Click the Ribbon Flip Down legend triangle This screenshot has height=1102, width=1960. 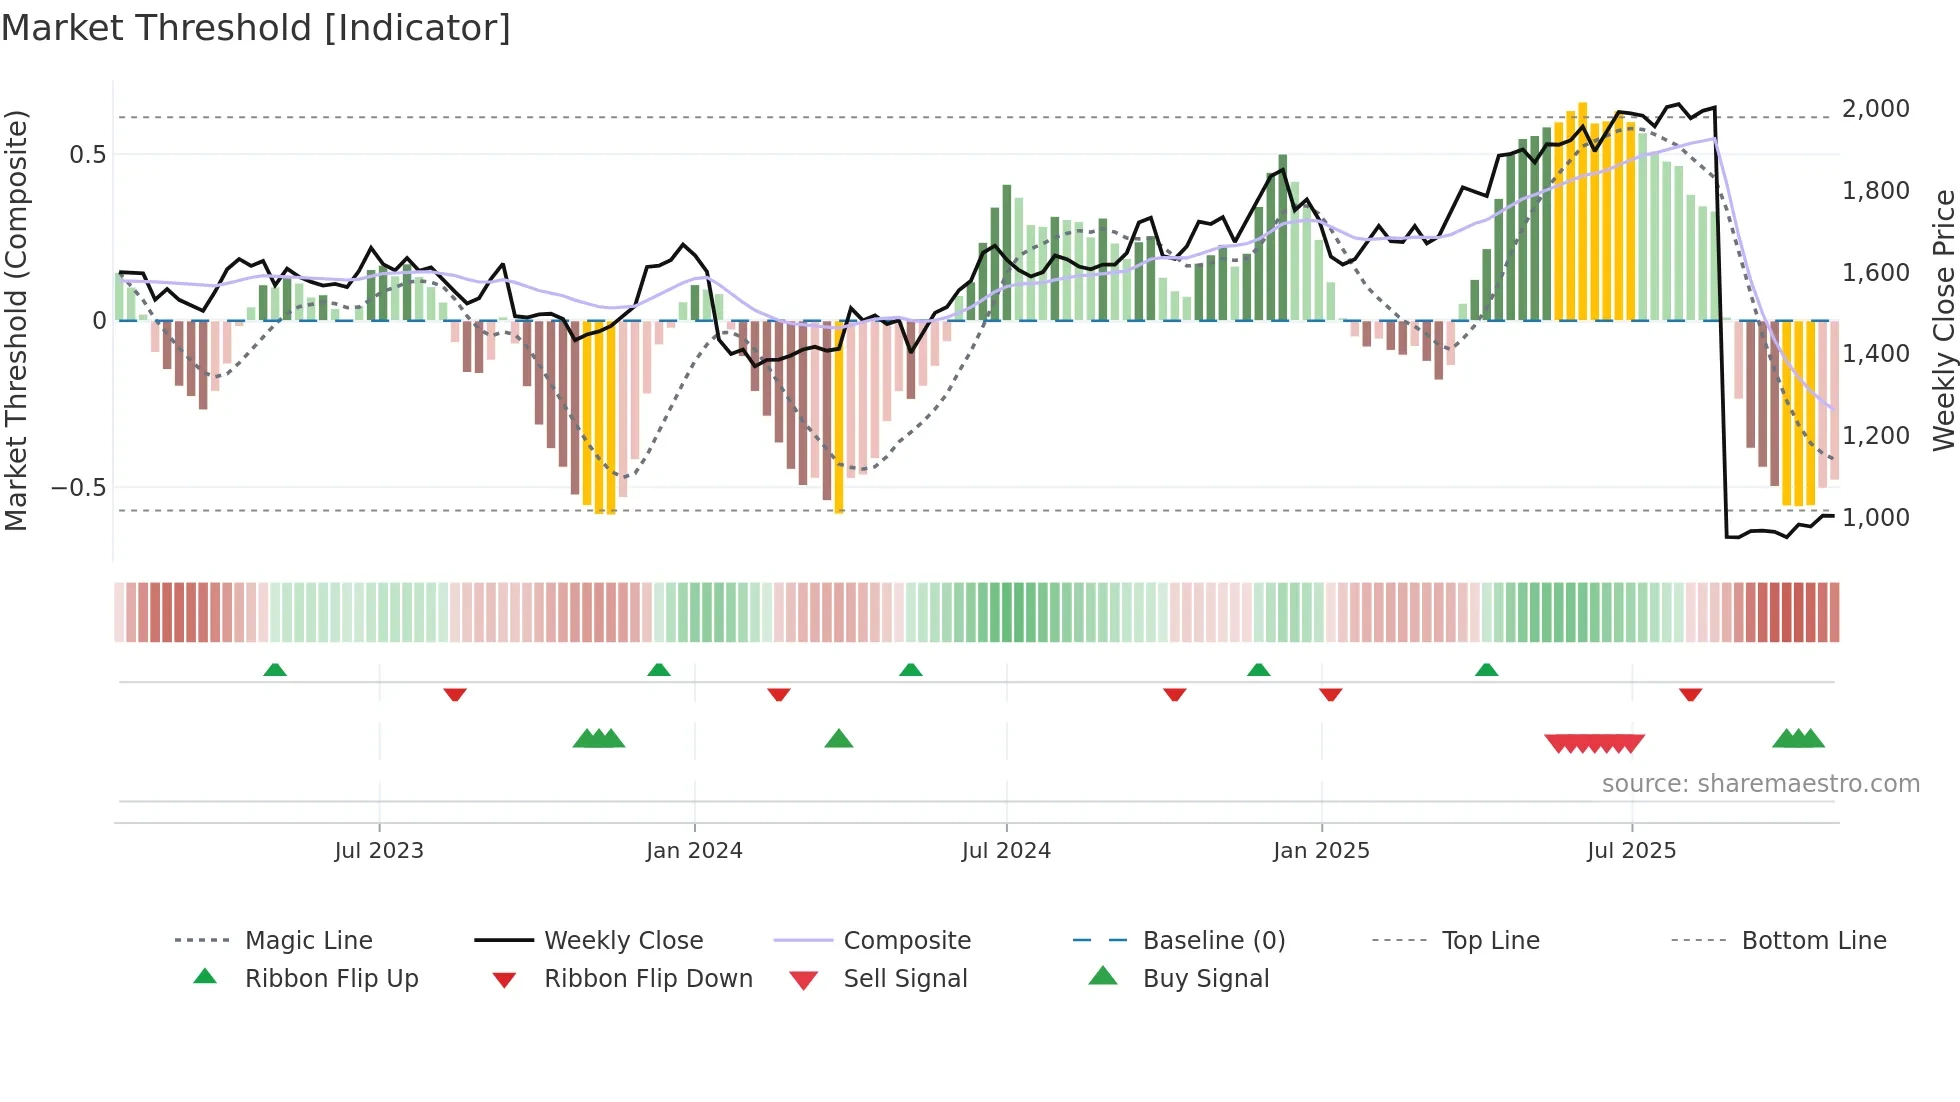point(504,980)
